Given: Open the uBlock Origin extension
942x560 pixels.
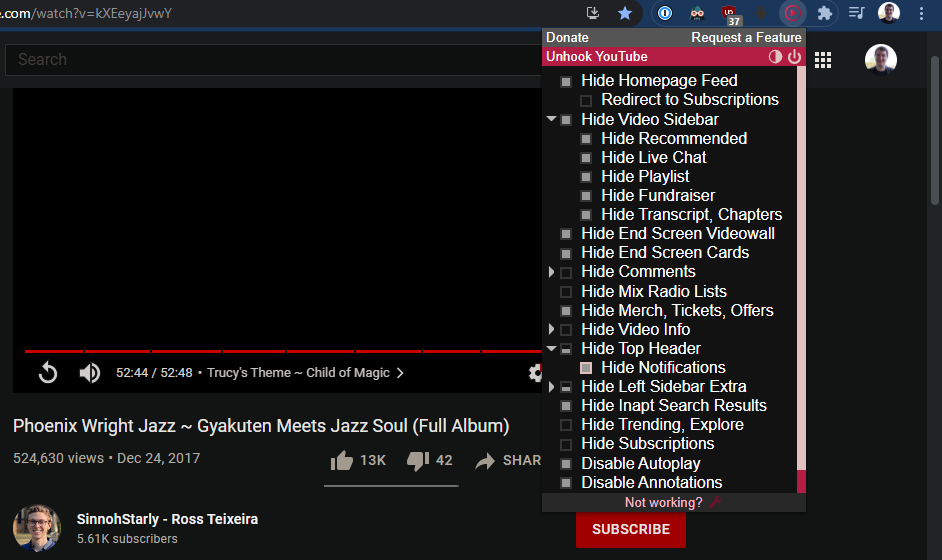Looking at the screenshot, I should (x=730, y=13).
